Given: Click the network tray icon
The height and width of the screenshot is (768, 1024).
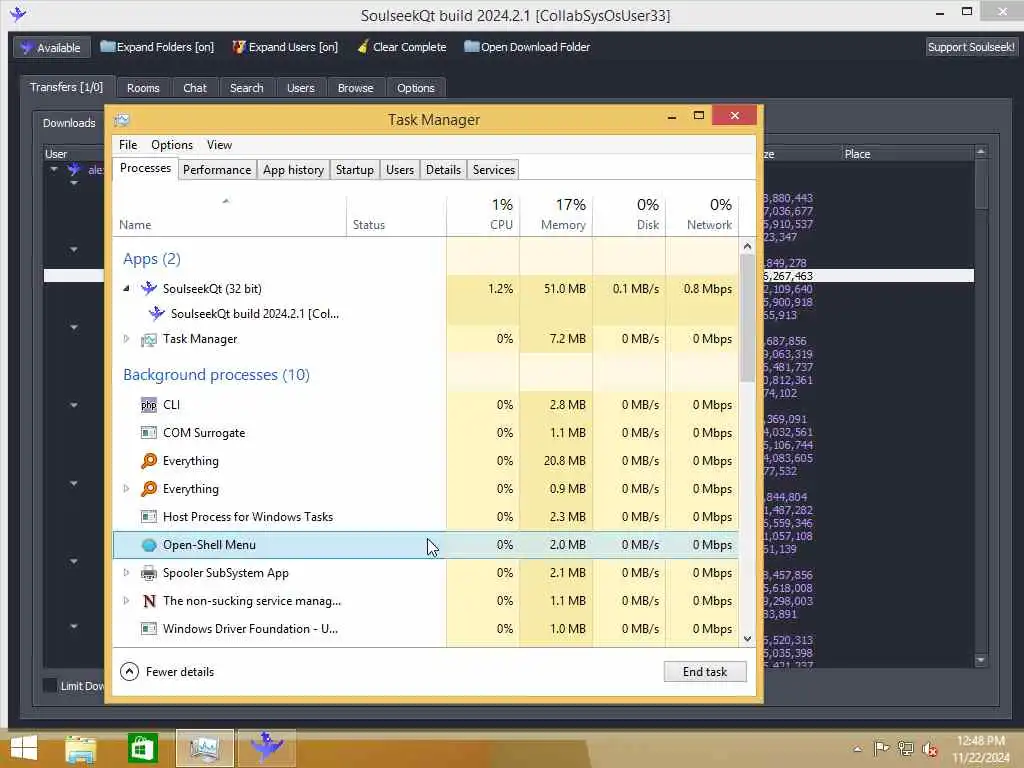Looking at the screenshot, I should [906, 748].
